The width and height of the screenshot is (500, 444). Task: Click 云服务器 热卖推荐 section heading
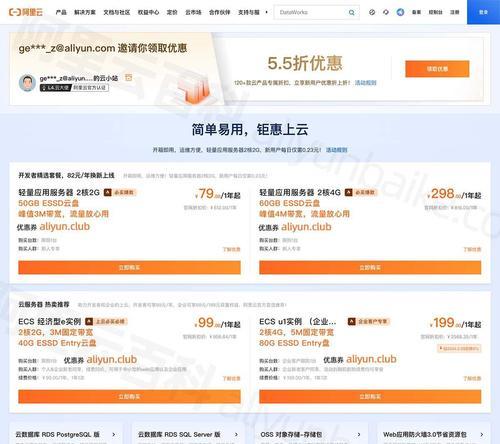[44, 304]
